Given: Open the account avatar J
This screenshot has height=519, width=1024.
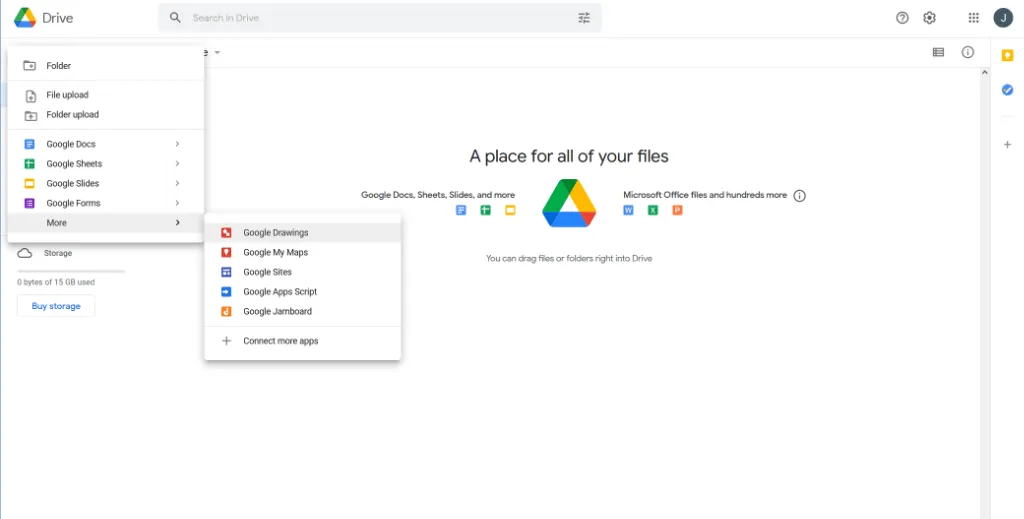Looking at the screenshot, I should pyautogui.click(x=1003, y=18).
